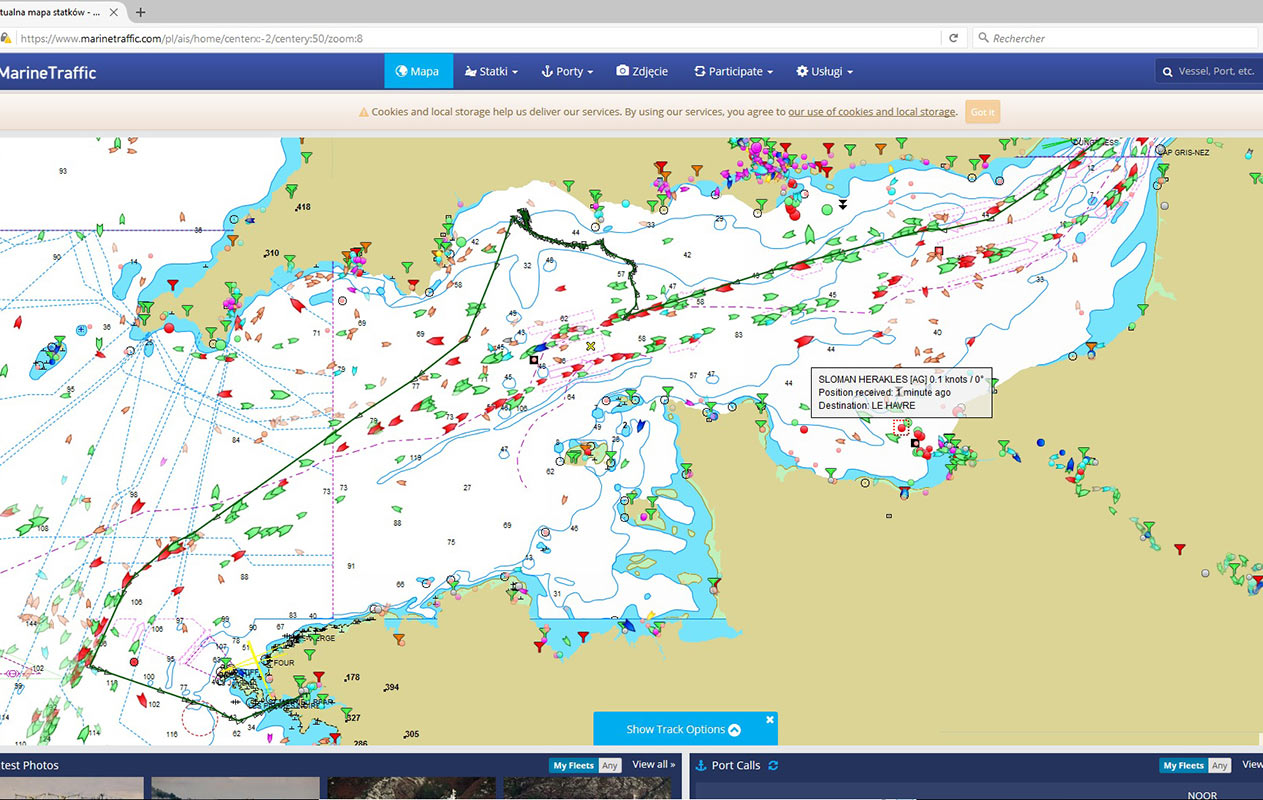This screenshot has height=800, width=1263.
Task: Select Any in Port Calls
Action: 1219,765
